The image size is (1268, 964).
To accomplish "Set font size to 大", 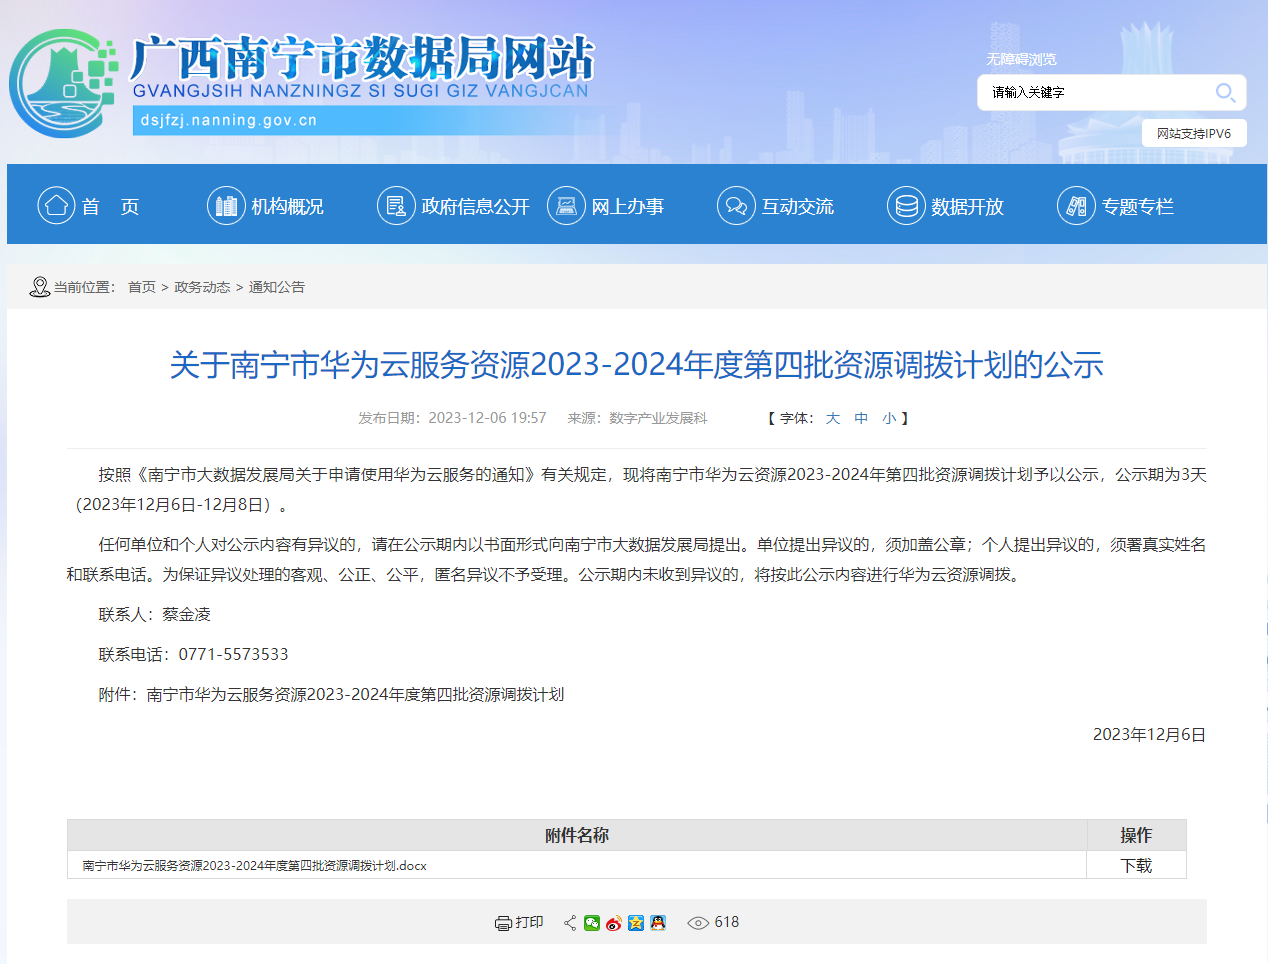I will pyautogui.click(x=833, y=418).
